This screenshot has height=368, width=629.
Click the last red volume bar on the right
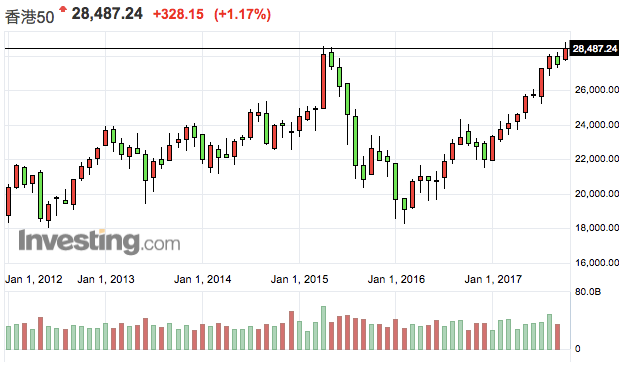pyautogui.click(x=558, y=337)
